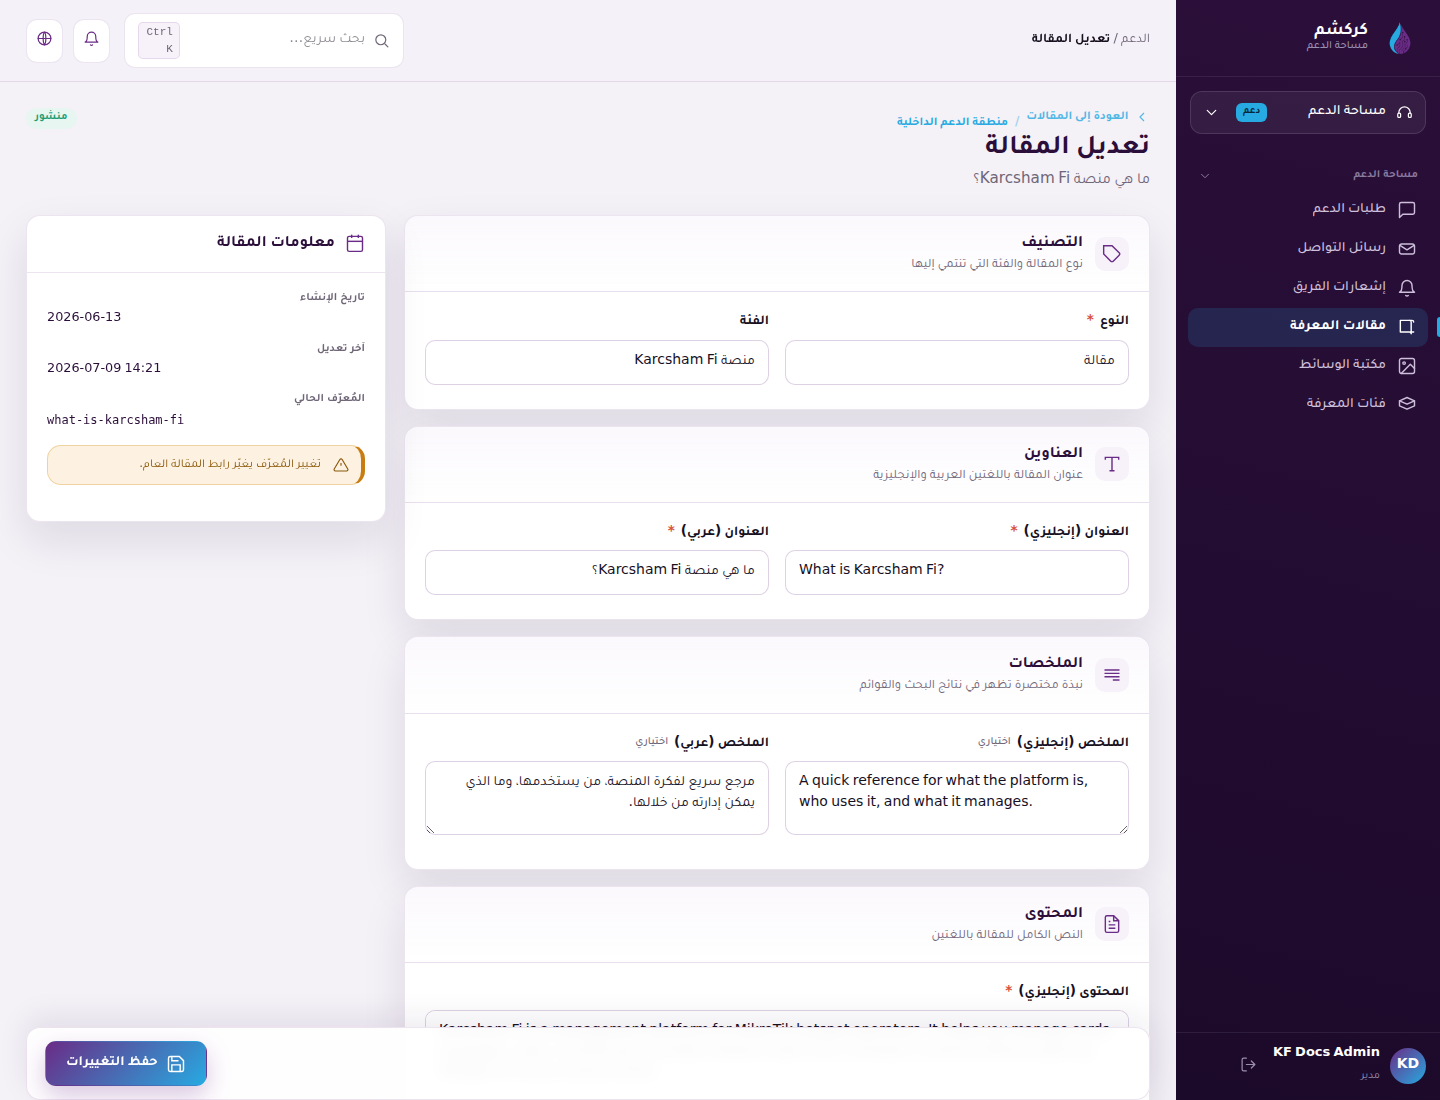Click the English content editor field
1440x1100 pixels.
coord(777,1019)
